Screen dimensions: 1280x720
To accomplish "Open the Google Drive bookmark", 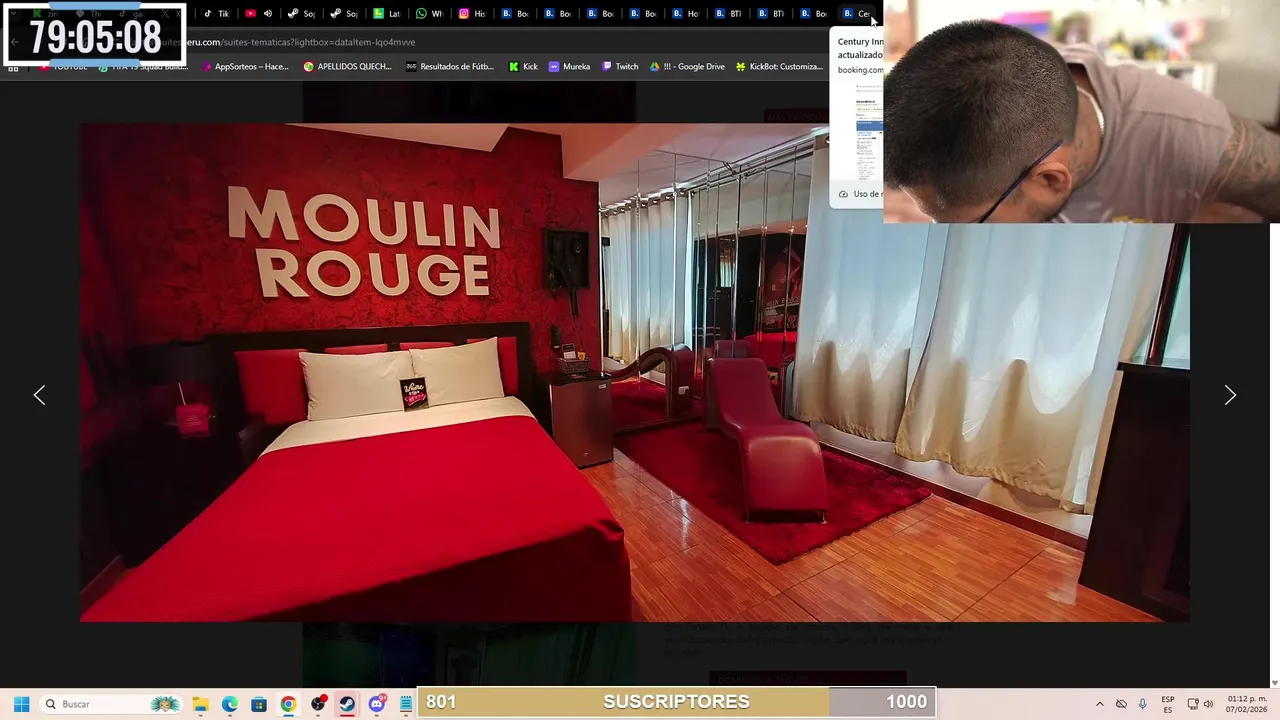I will (687, 67).
